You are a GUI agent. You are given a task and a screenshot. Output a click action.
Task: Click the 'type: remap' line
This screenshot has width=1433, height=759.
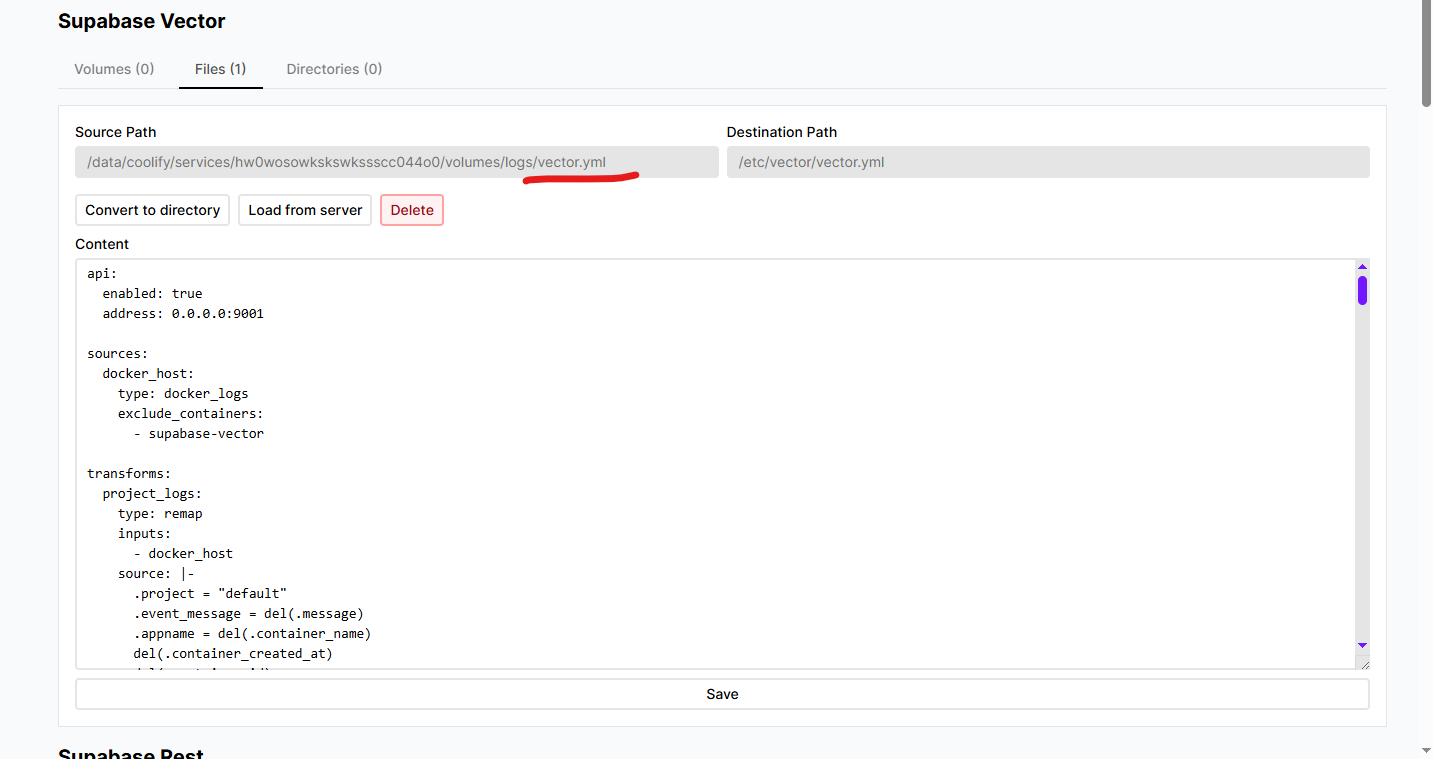(160, 514)
